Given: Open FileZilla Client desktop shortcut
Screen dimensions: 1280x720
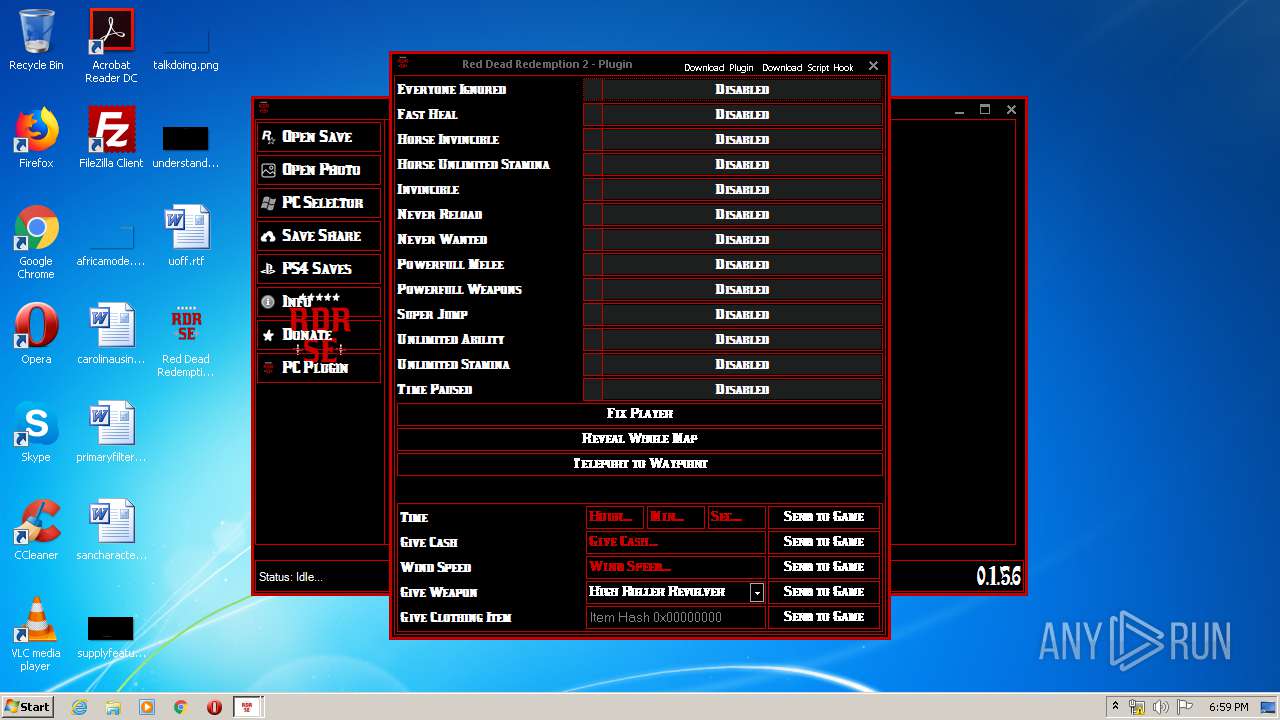Looking at the screenshot, I should tap(111, 138).
